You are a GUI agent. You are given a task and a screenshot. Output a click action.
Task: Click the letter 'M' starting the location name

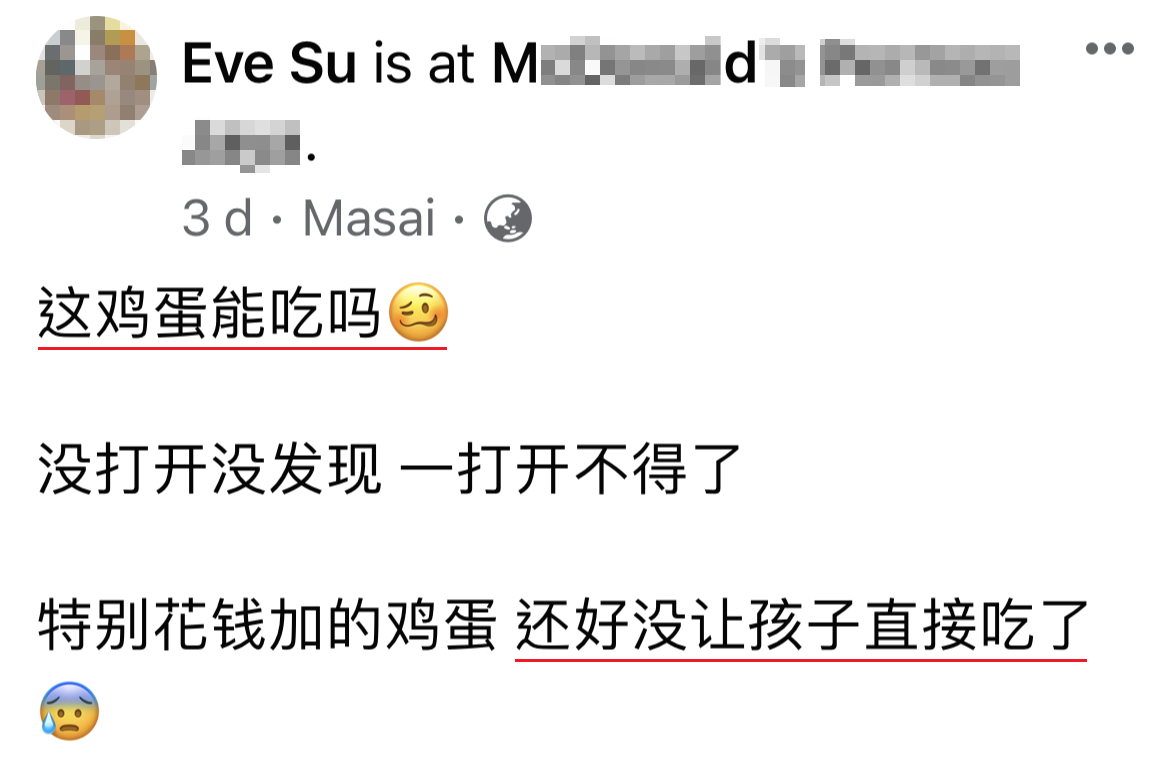point(515,63)
